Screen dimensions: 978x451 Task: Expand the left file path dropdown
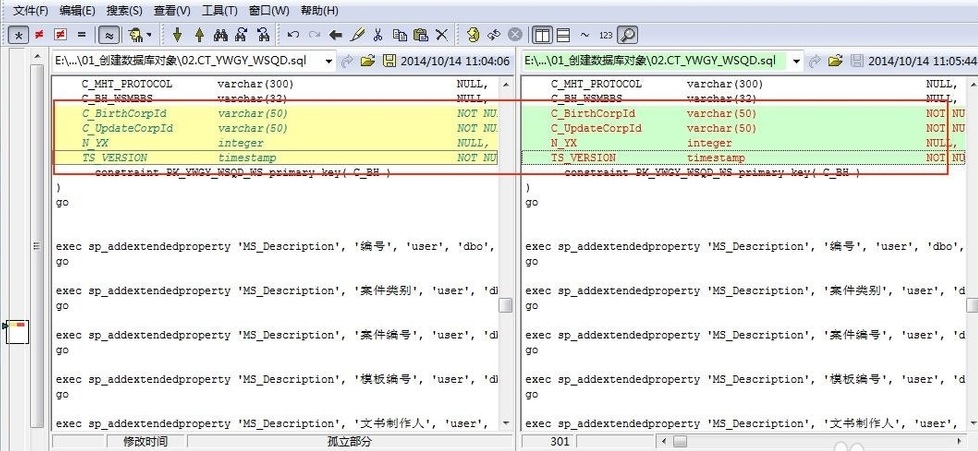pyautogui.click(x=329, y=61)
